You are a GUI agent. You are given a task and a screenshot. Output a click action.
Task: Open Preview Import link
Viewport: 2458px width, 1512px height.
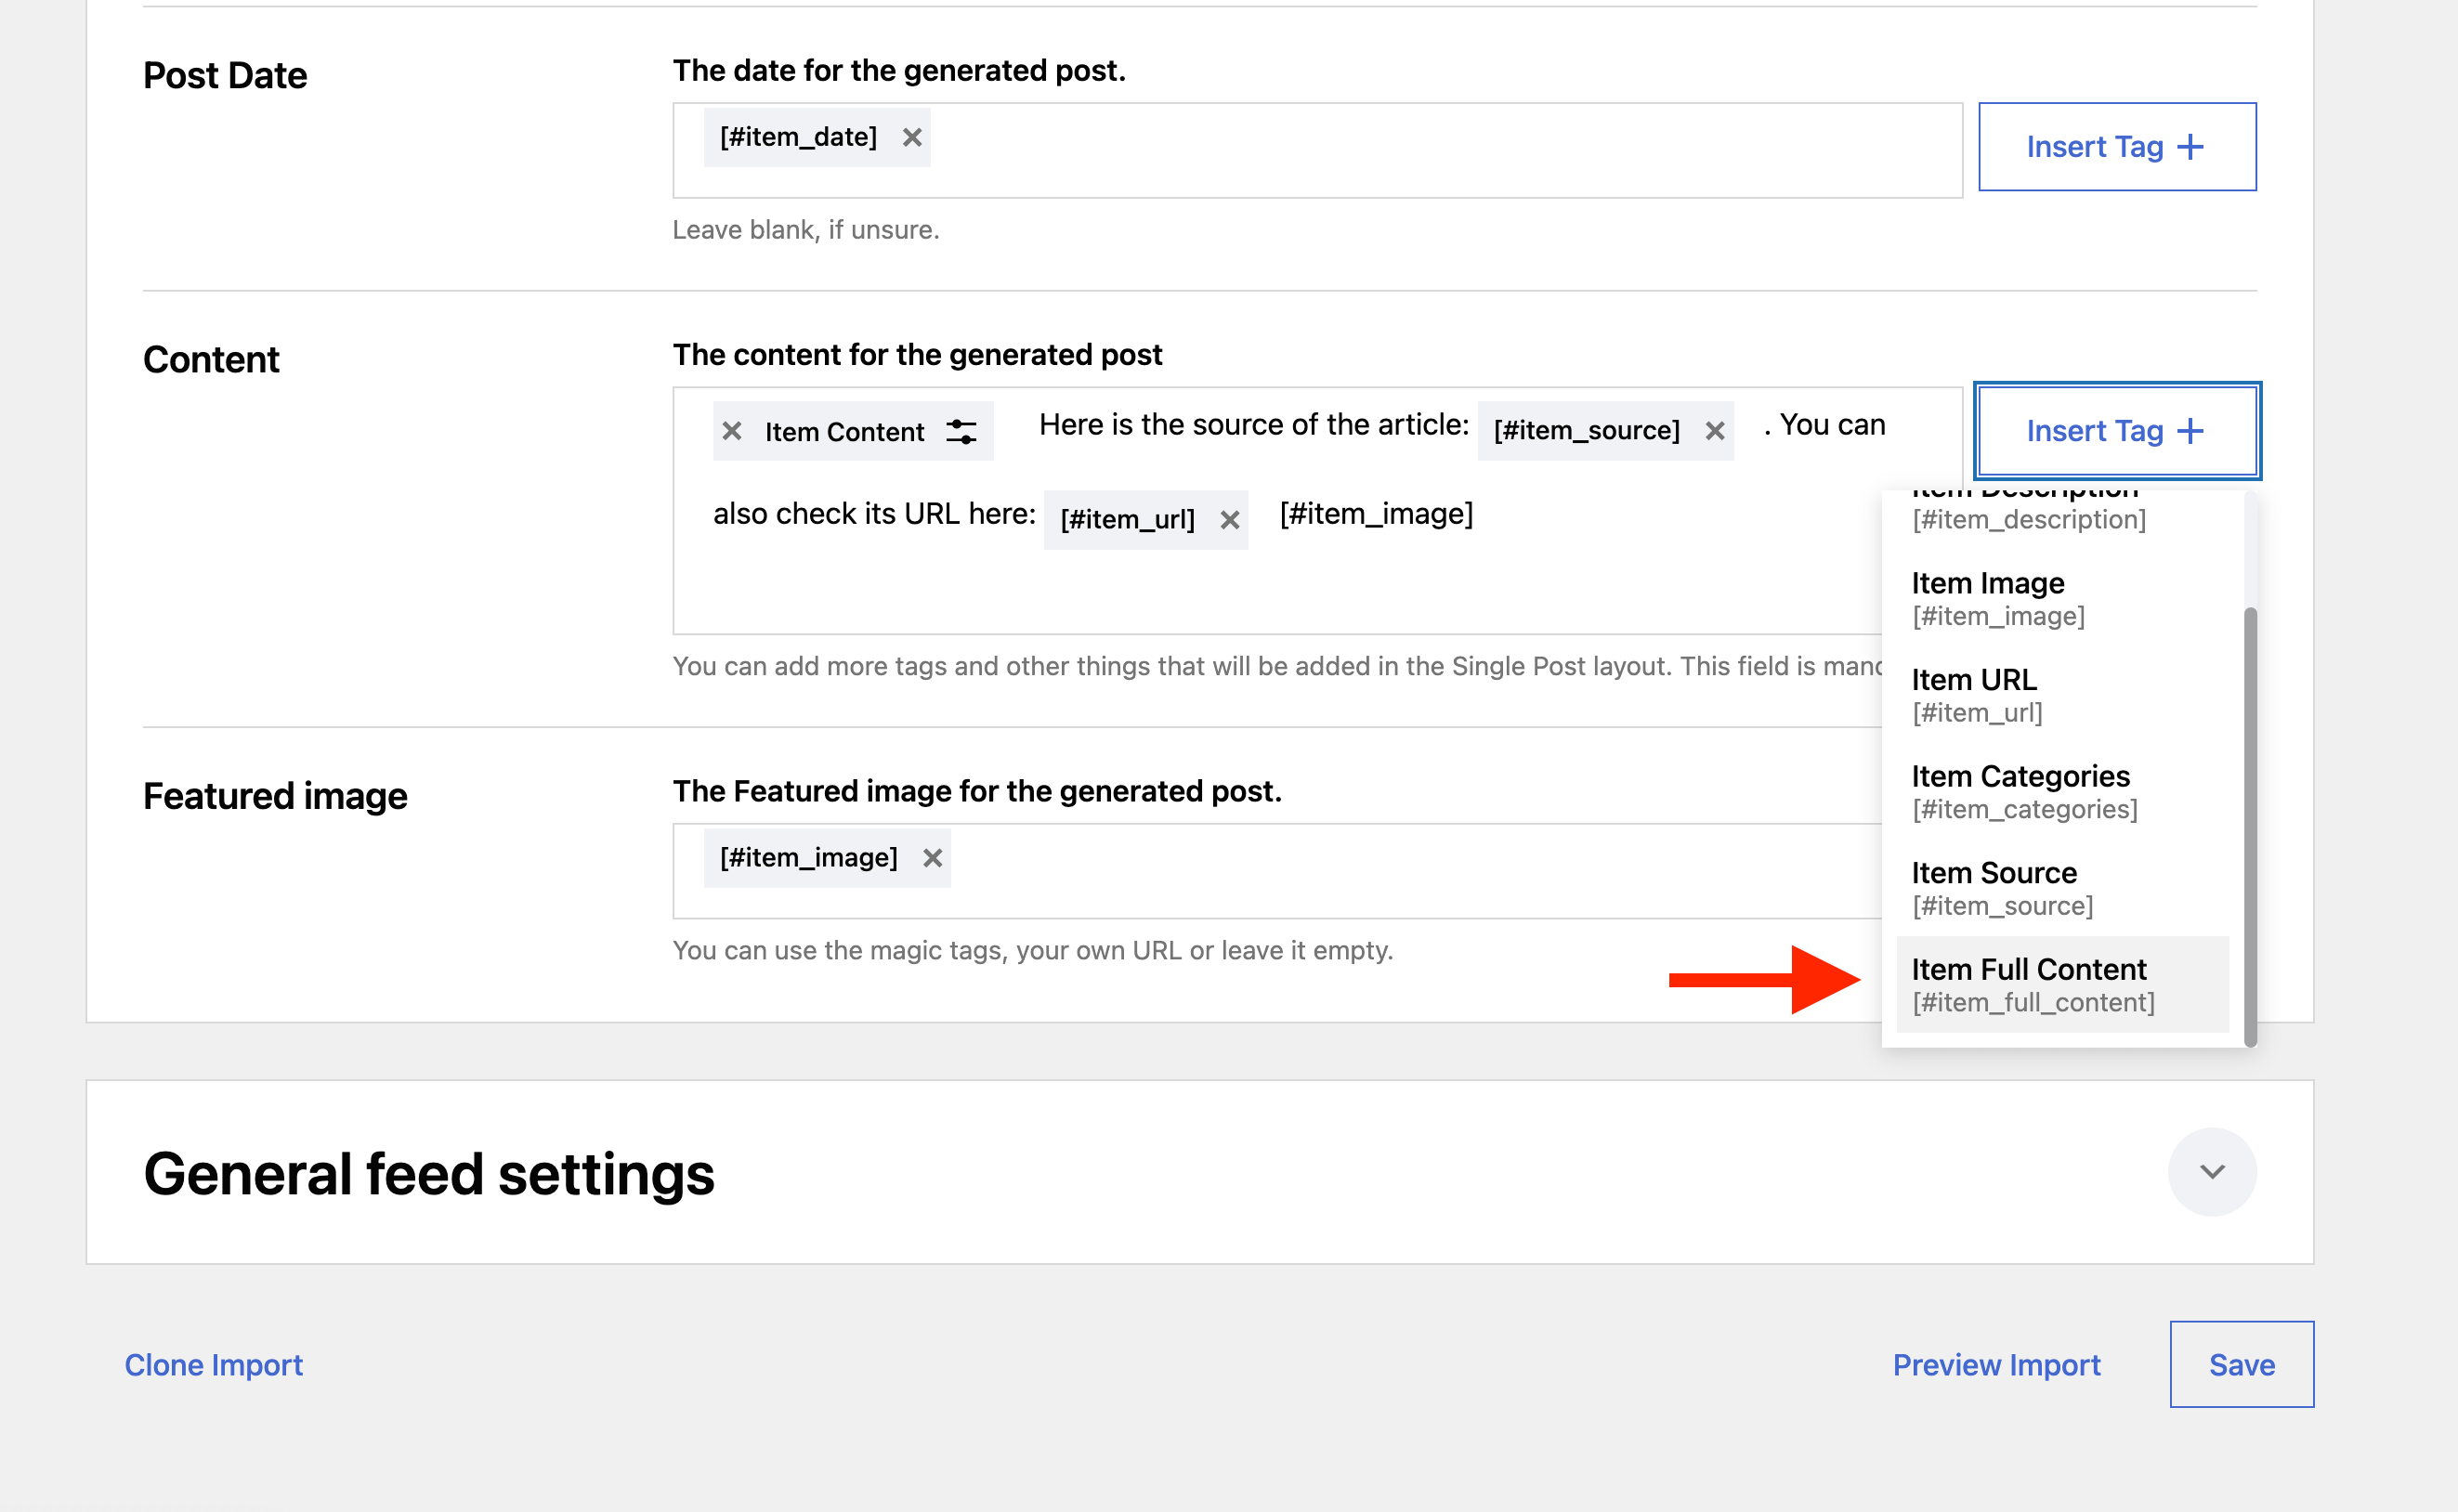pyautogui.click(x=1995, y=1365)
